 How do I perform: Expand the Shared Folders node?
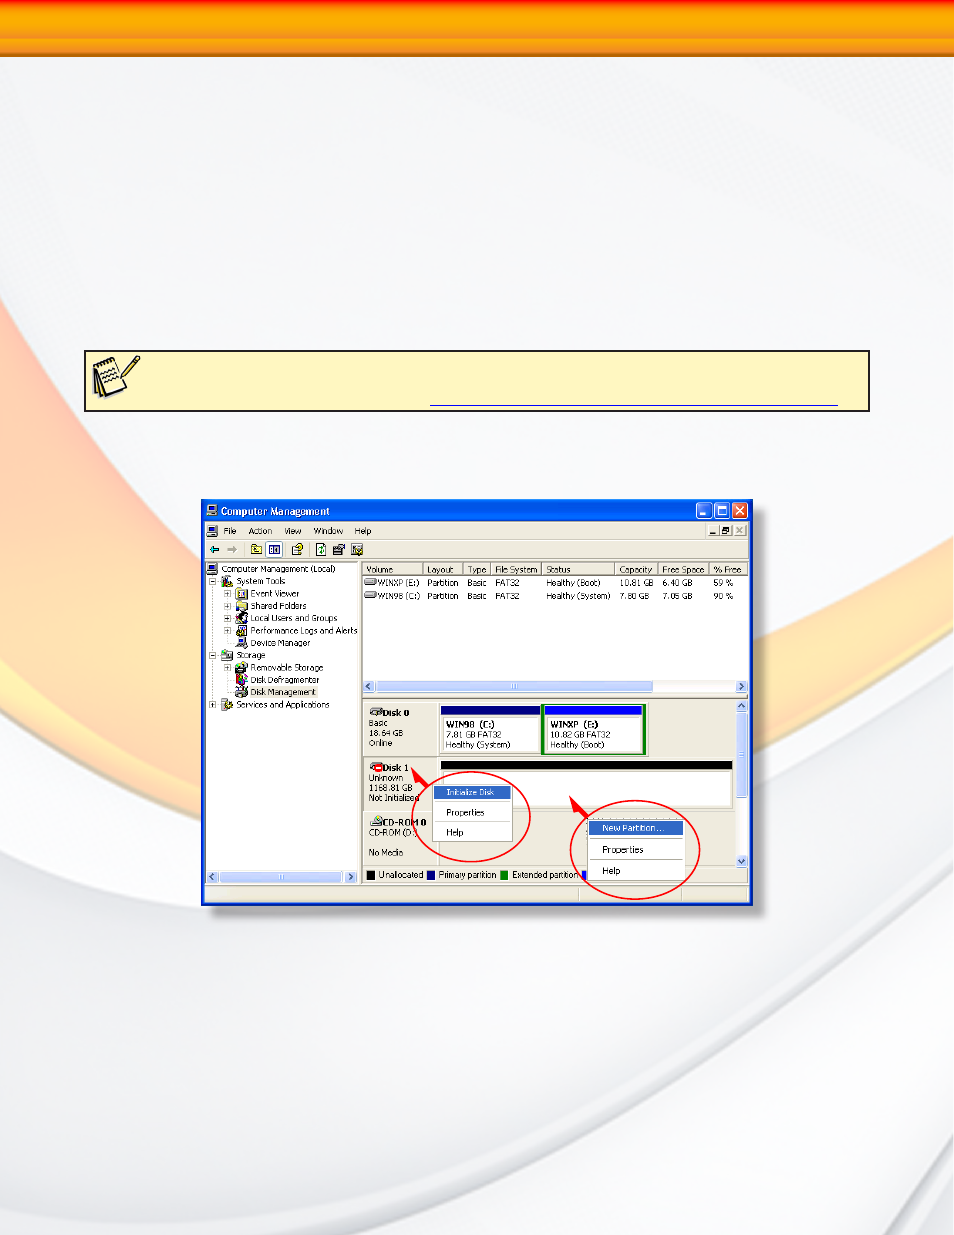pyautogui.click(x=227, y=606)
